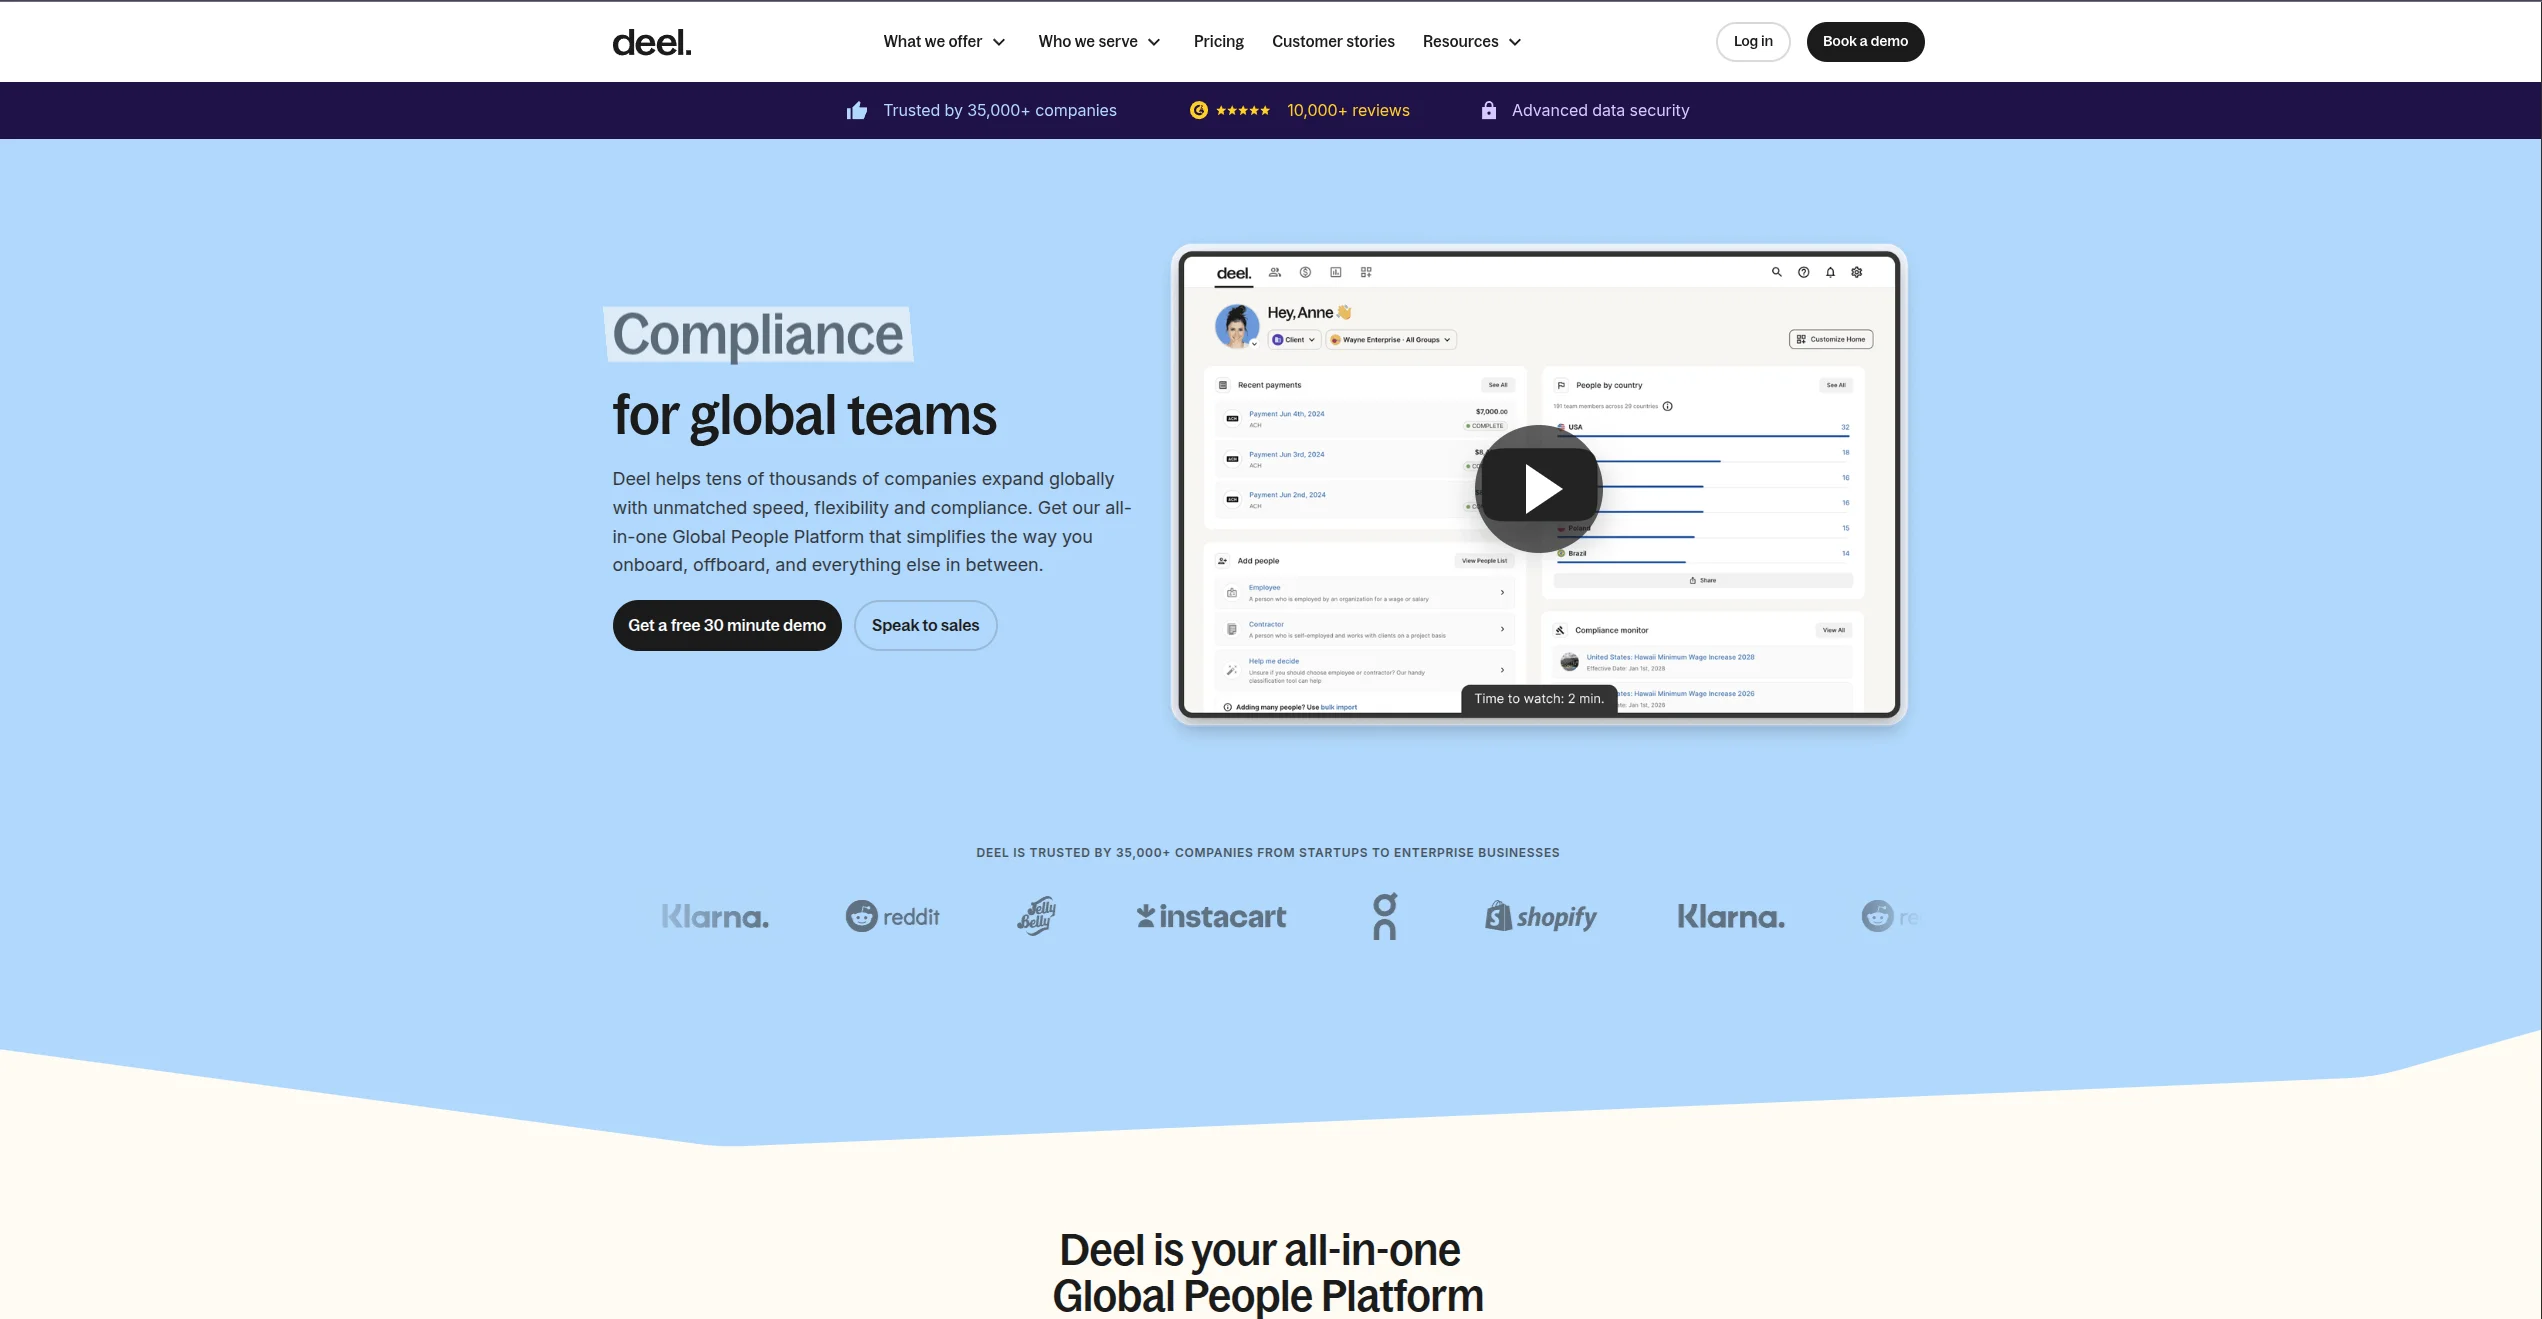Image resolution: width=2542 pixels, height=1319 pixels.
Task: Expand the Who we serve dropdown
Action: point(1098,42)
